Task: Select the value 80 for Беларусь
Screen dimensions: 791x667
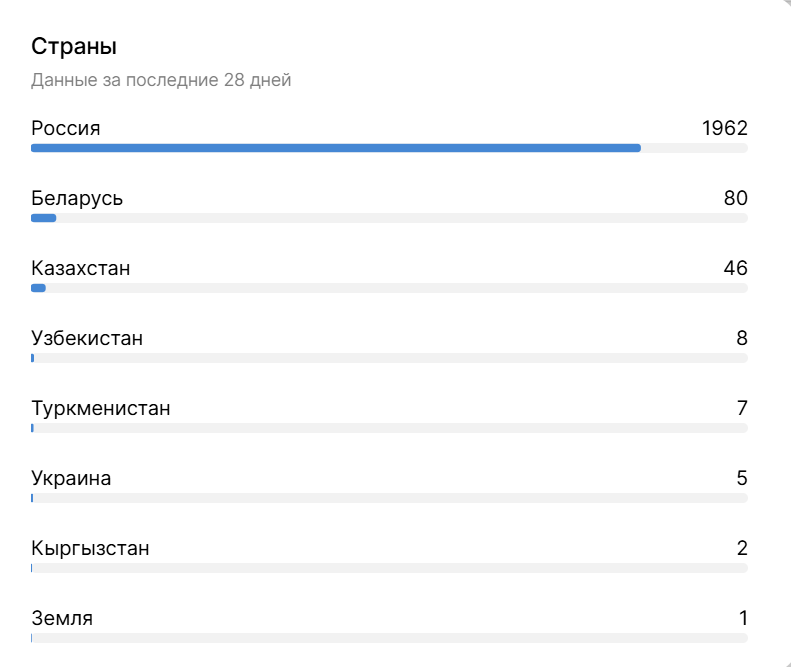Action: [x=736, y=198]
